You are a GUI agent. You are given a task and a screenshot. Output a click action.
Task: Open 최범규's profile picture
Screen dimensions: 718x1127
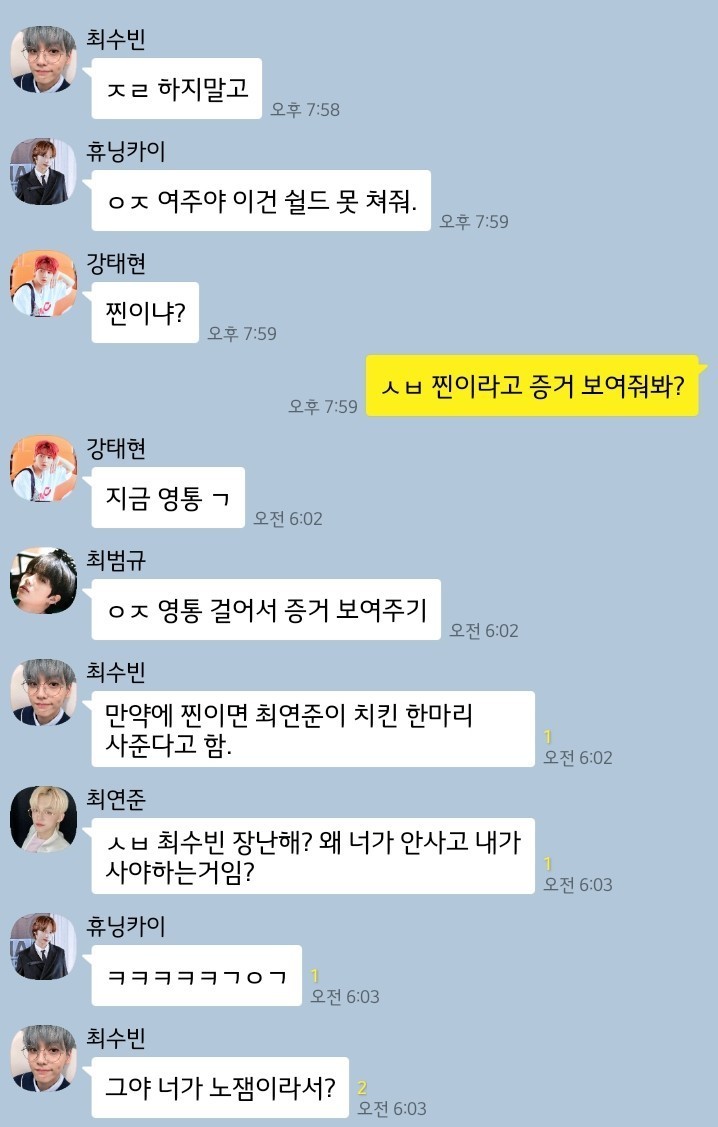pyautogui.click(x=43, y=580)
